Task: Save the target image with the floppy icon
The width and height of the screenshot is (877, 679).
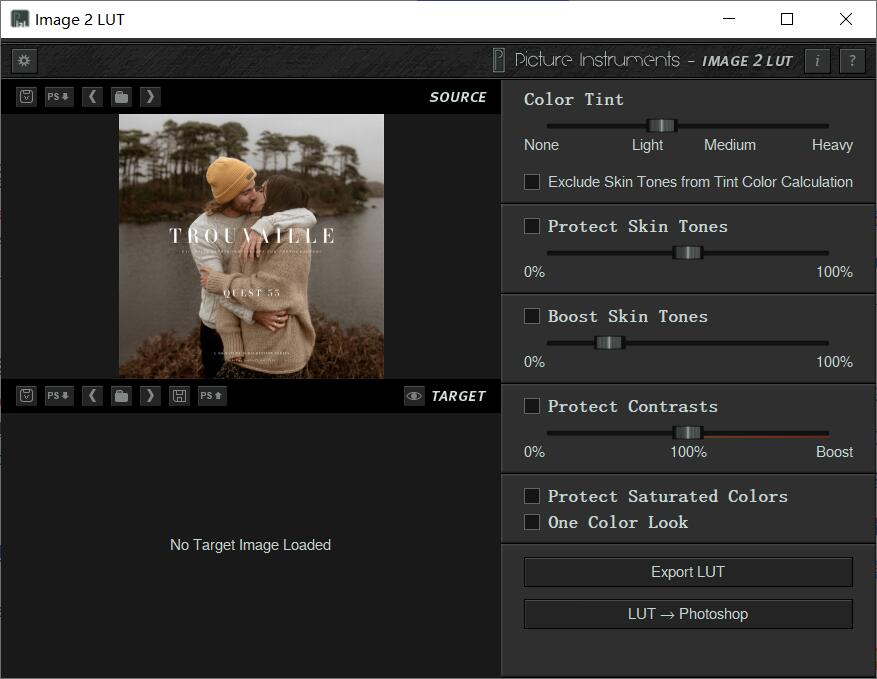Action: pyautogui.click(x=179, y=395)
